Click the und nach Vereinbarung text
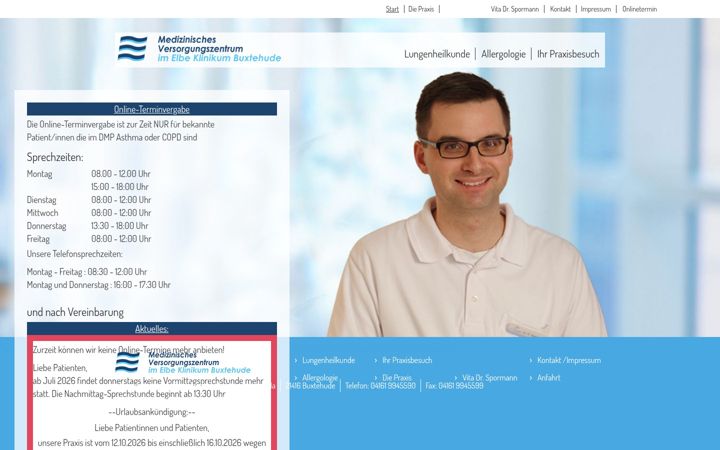 pos(75,312)
